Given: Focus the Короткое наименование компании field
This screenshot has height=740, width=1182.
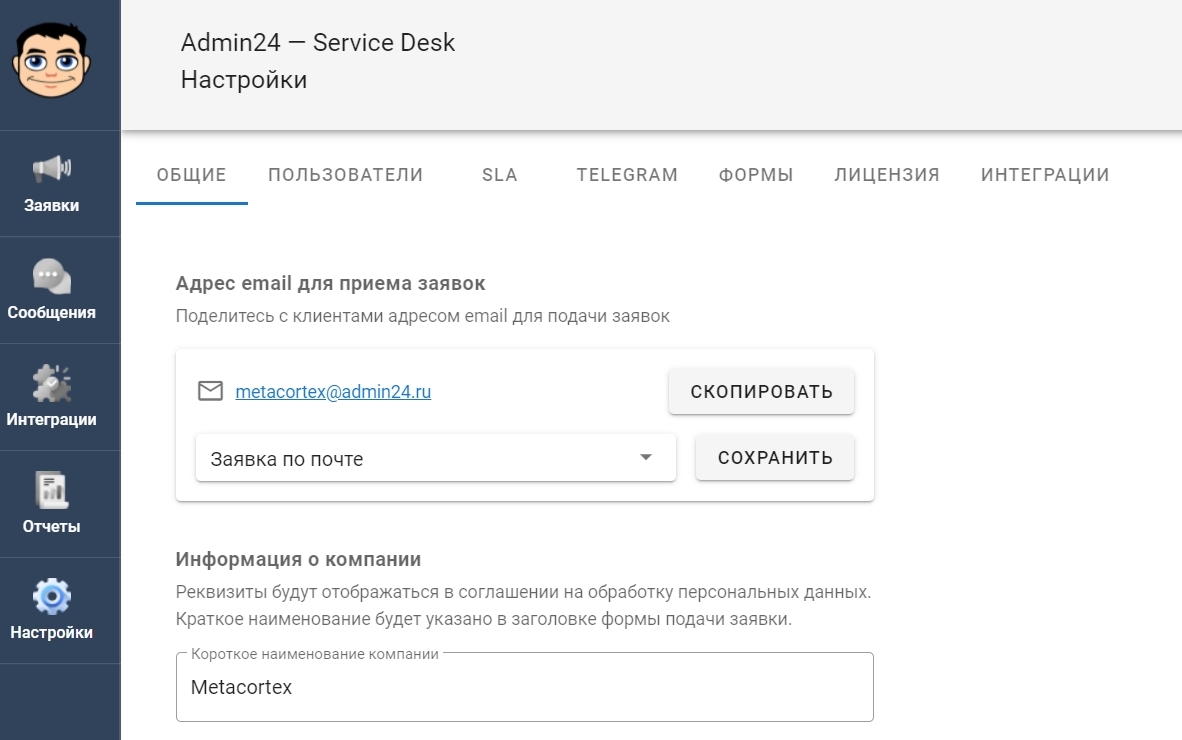Looking at the screenshot, I should tap(525, 687).
